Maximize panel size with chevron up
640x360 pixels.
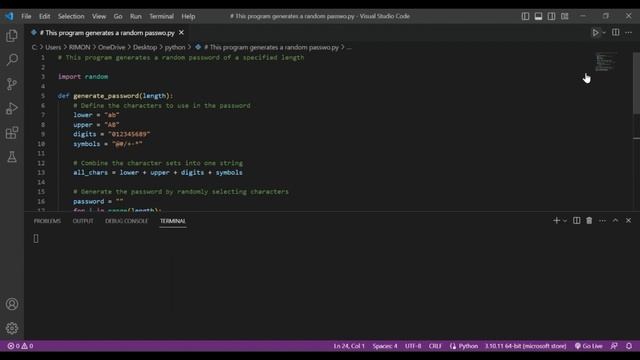click(x=616, y=220)
